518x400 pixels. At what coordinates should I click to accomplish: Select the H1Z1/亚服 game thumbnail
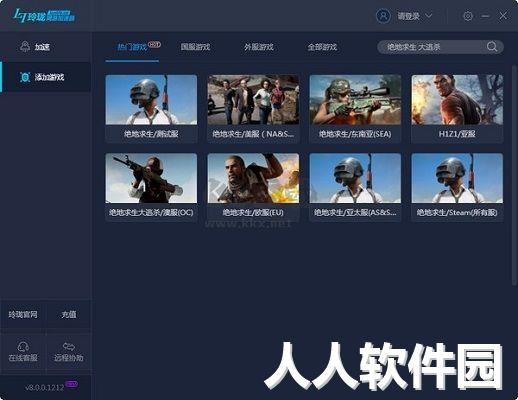457,100
